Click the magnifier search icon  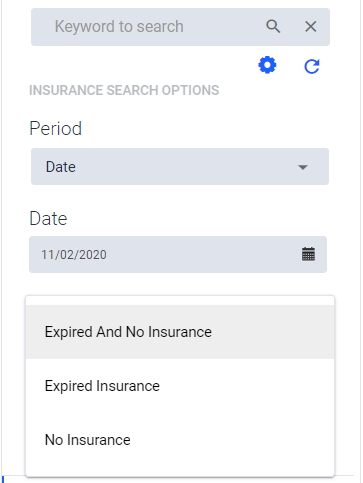(x=273, y=26)
